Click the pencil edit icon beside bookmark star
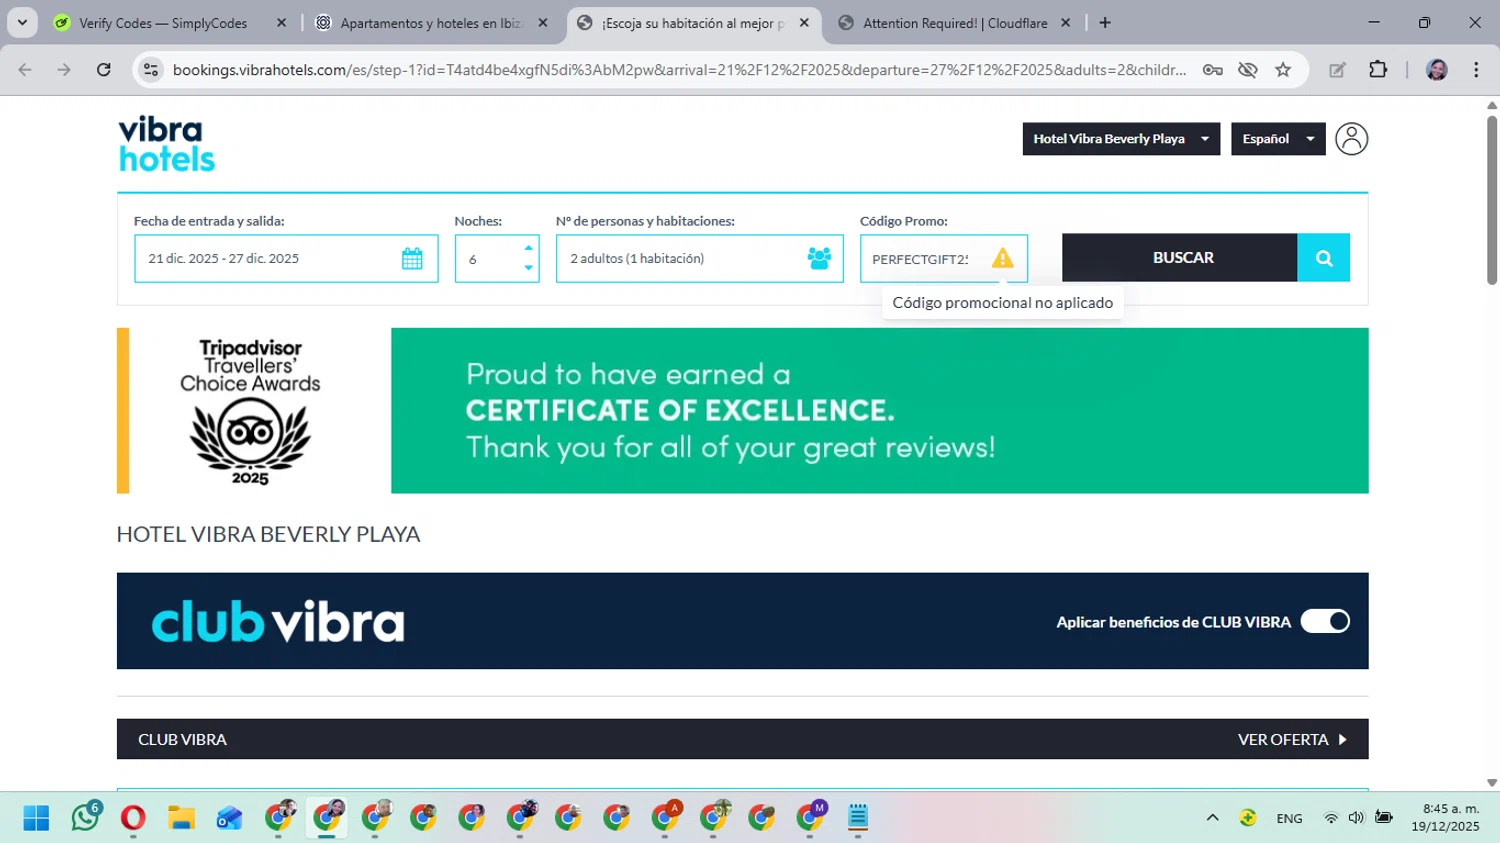Image resolution: width=1500 pixels, height=843 pixels. [x=1337, y=70]
